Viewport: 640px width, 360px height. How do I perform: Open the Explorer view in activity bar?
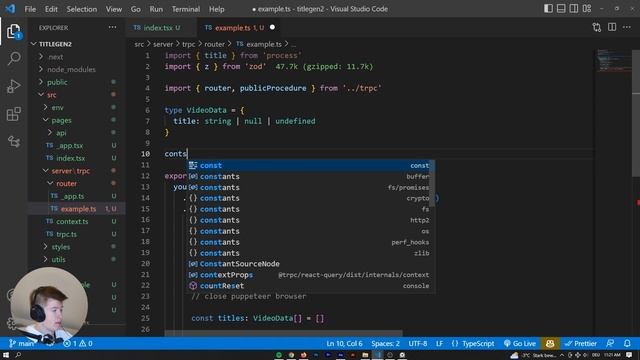coord(13,31)
